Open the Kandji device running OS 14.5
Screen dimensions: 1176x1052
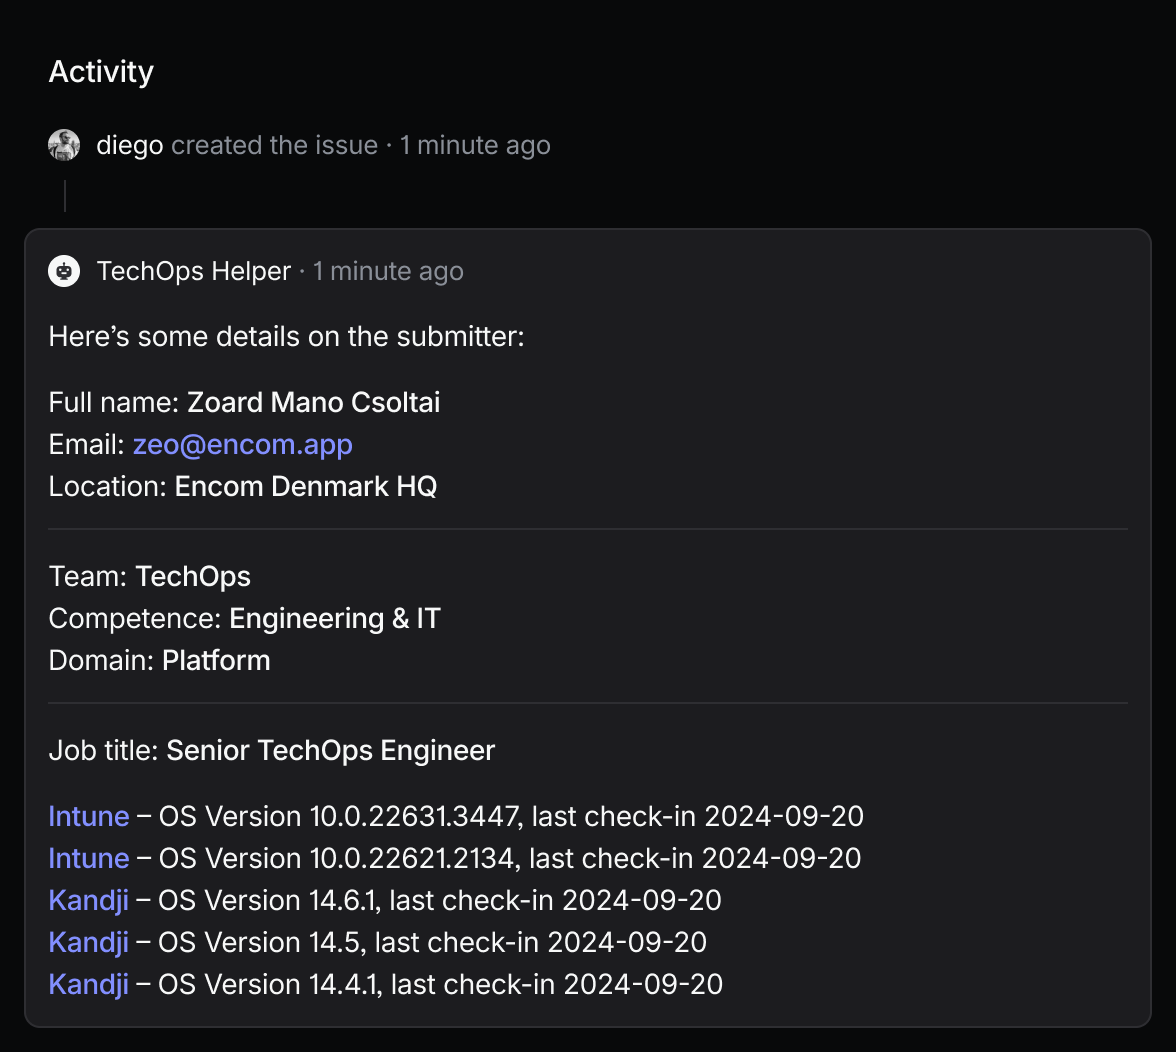tap(88, 942)
